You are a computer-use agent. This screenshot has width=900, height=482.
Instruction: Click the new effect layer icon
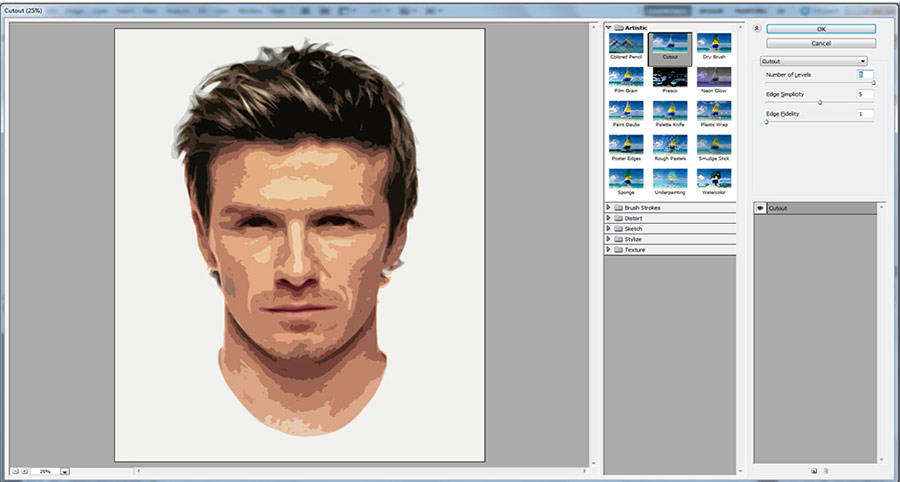click(x=814, y=470)
